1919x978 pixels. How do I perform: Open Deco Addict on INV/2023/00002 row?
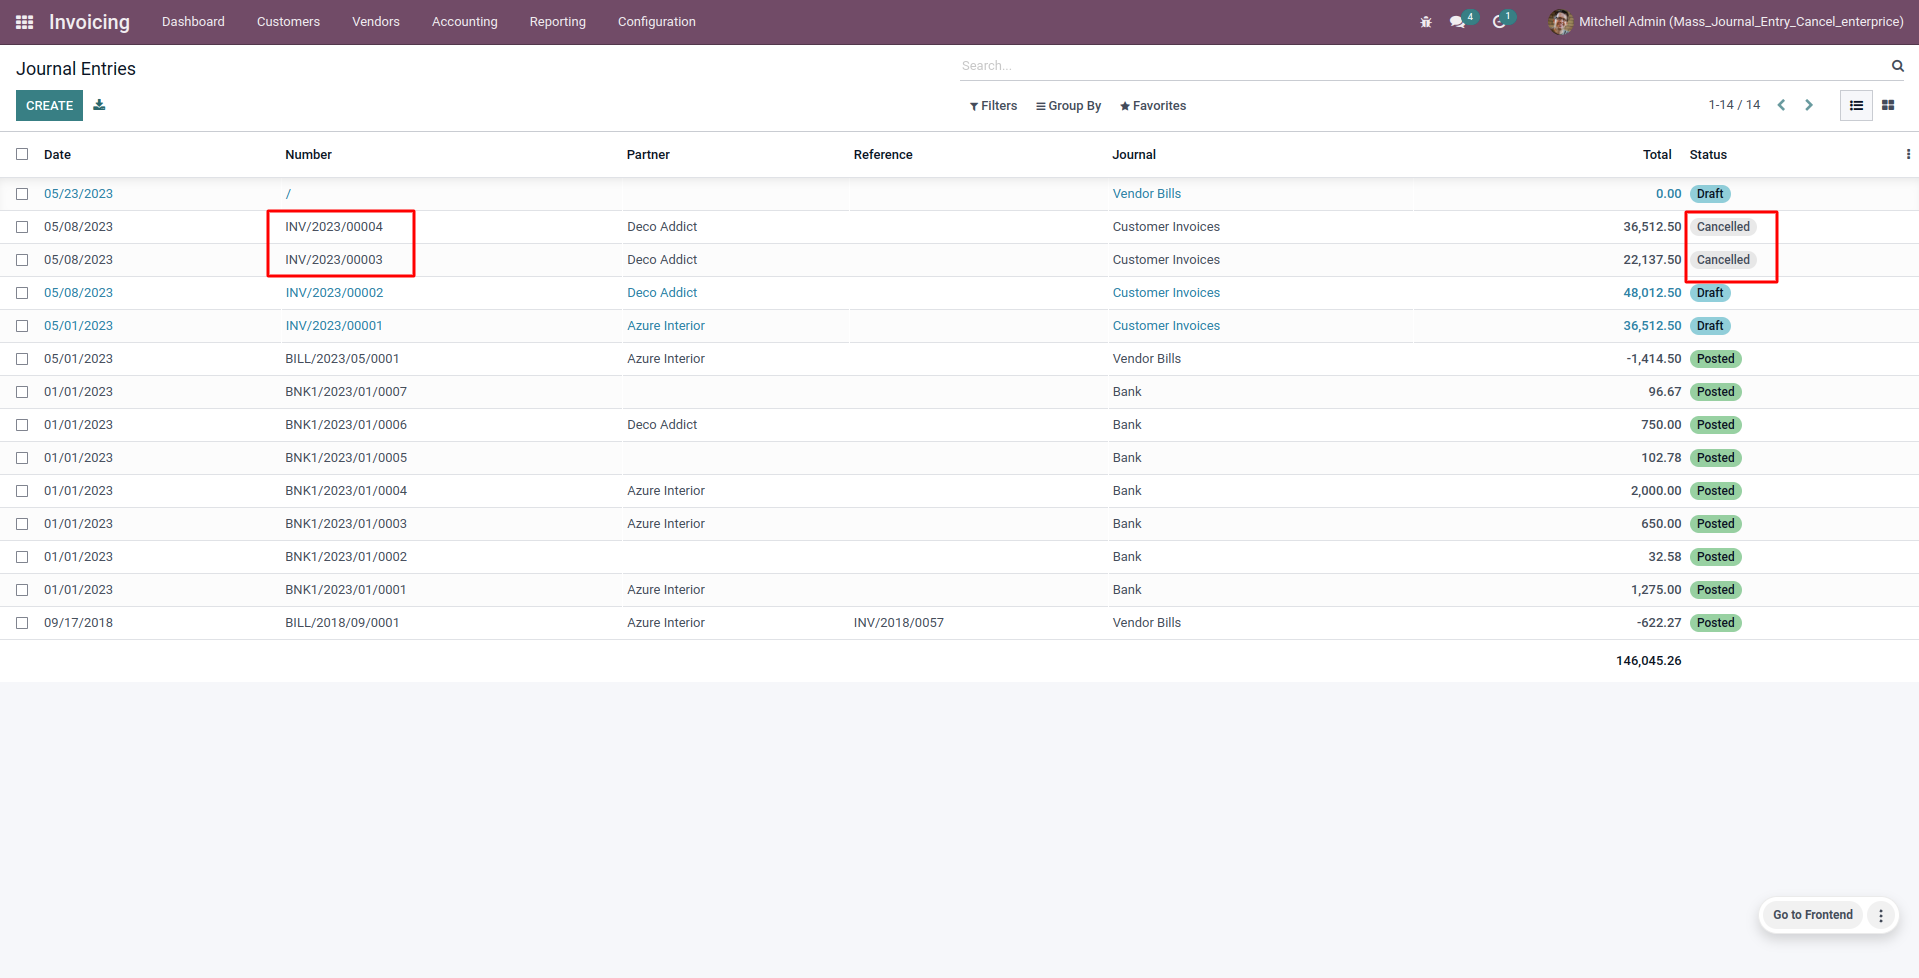[x=662, y=293]
